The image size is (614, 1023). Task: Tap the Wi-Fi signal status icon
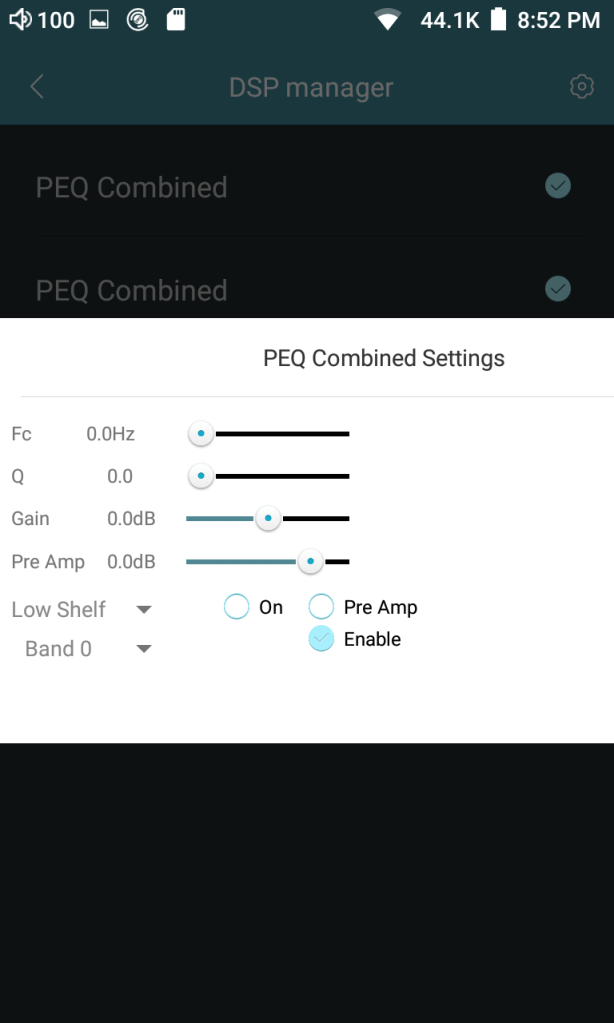[x=387, y=20]
